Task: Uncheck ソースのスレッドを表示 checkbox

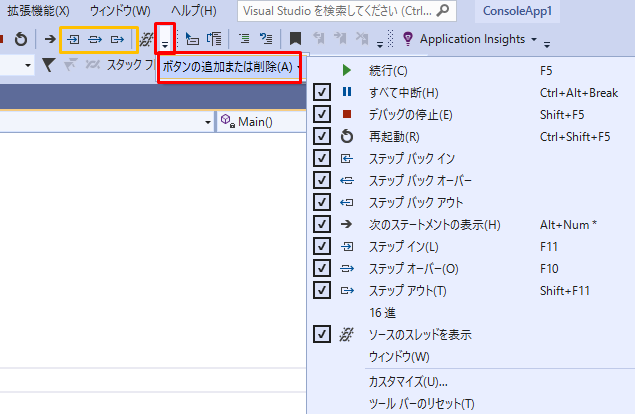Action: (x=322, y=334)
